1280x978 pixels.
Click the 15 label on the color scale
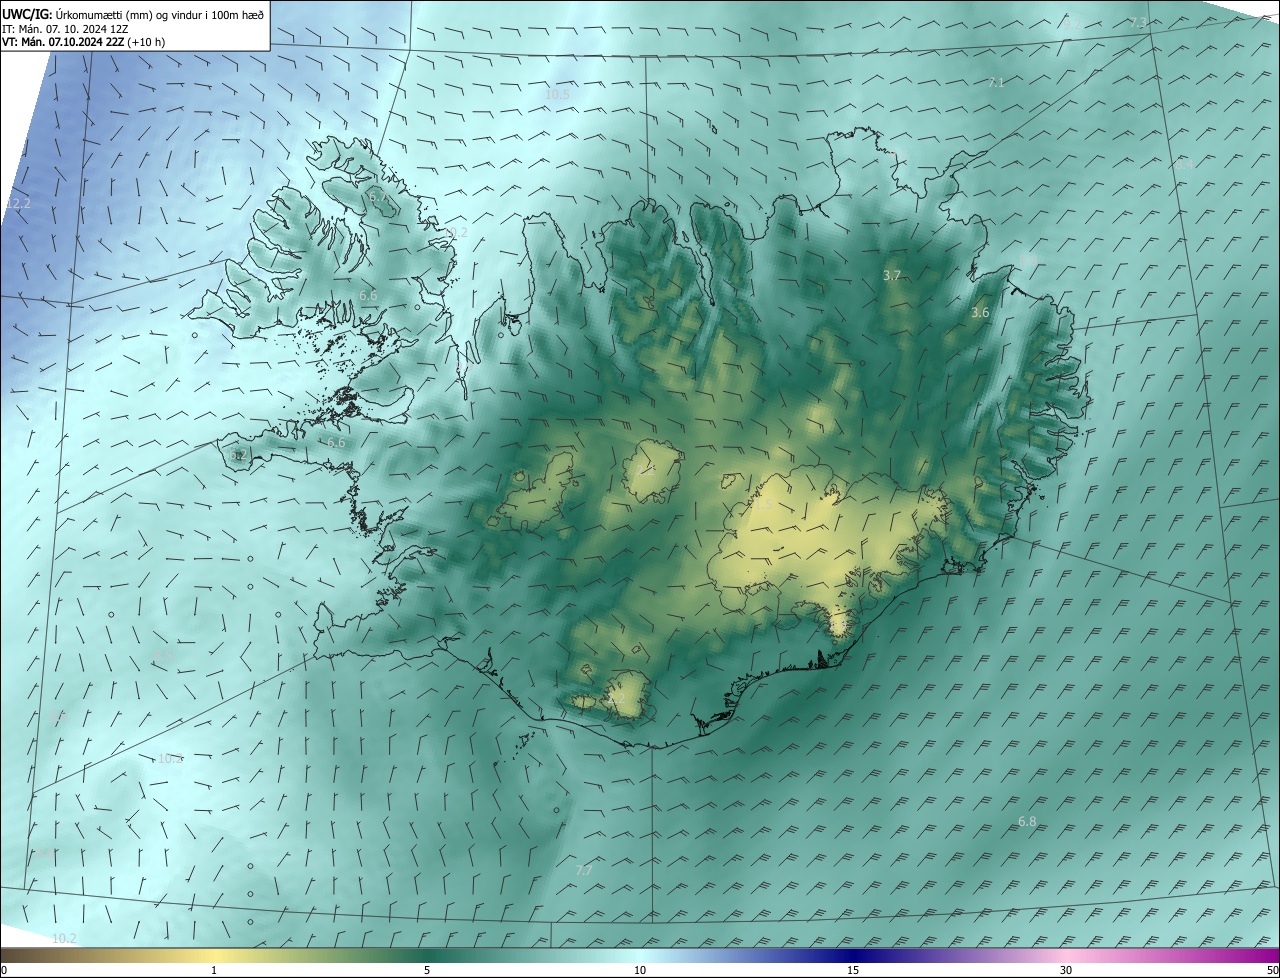(x=853, y=971)
